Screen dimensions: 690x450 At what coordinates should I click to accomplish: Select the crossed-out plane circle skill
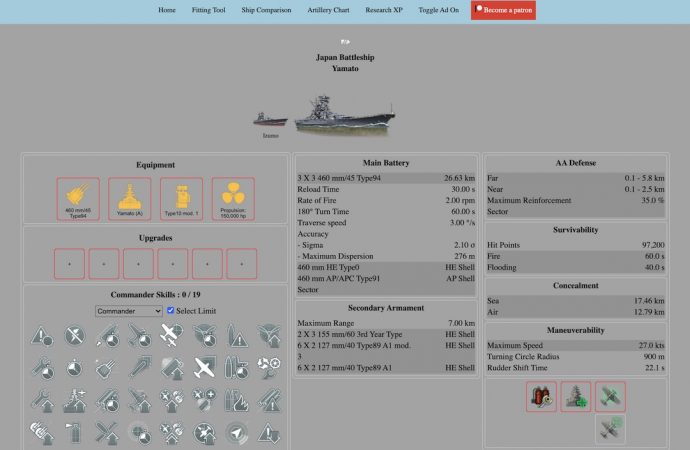[x=75, y=336]
